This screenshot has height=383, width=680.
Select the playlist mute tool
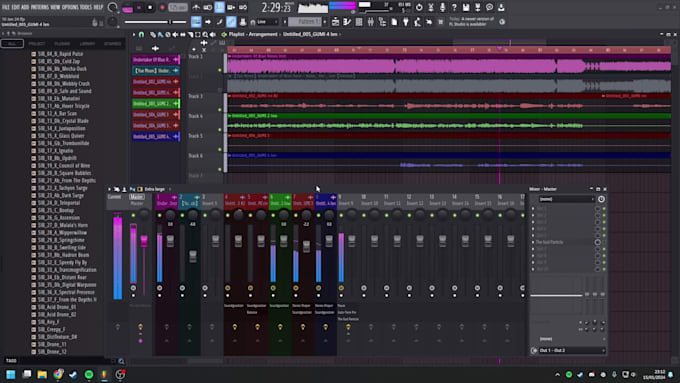[x=175, y=35]
